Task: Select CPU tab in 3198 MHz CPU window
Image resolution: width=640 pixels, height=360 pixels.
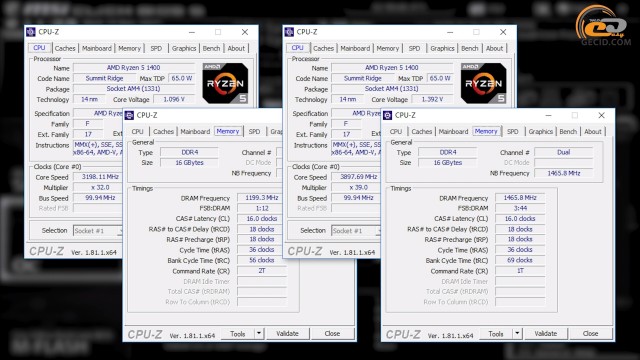Action: 39,48
